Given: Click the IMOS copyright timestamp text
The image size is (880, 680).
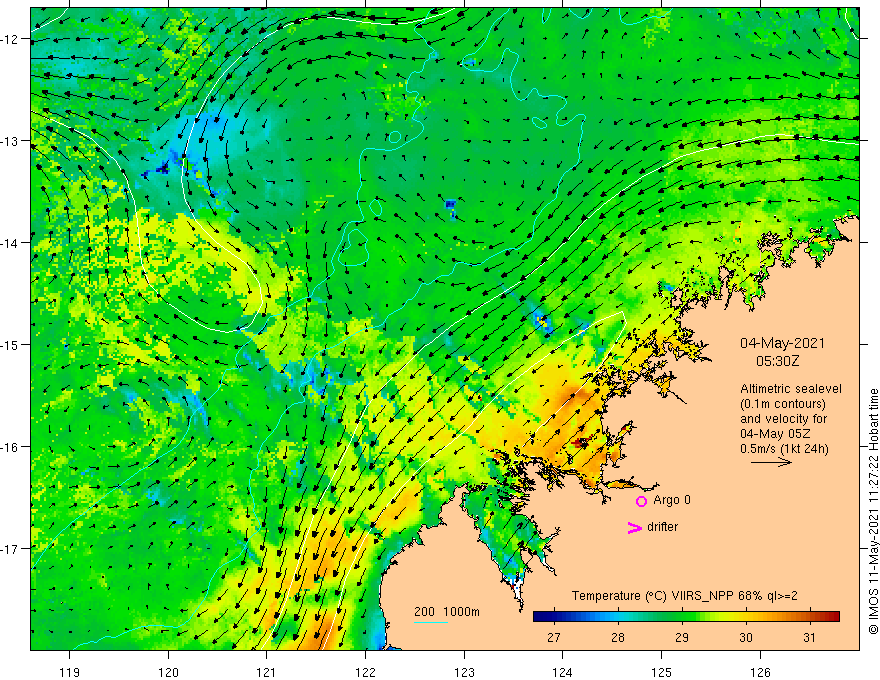Looking at the screenshot, I should (x=873, y=511).
